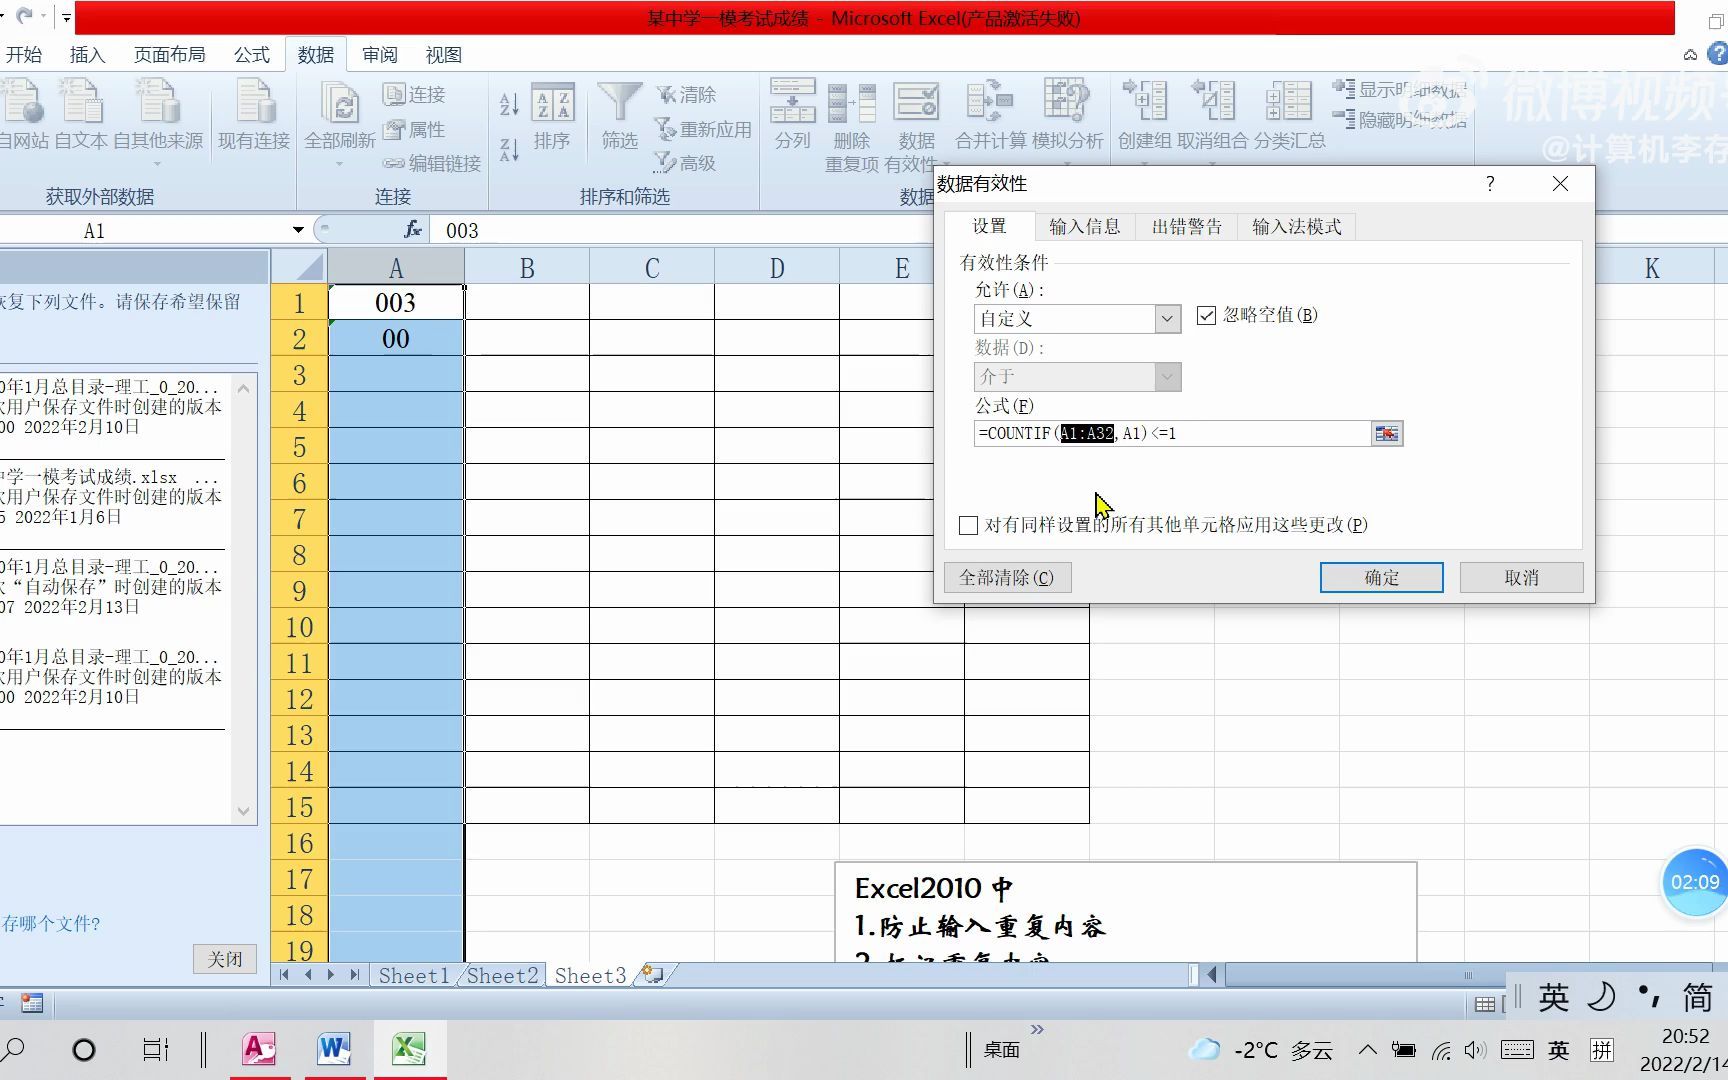Click the horizontal scrollbar left arrow

point(1212,974)
